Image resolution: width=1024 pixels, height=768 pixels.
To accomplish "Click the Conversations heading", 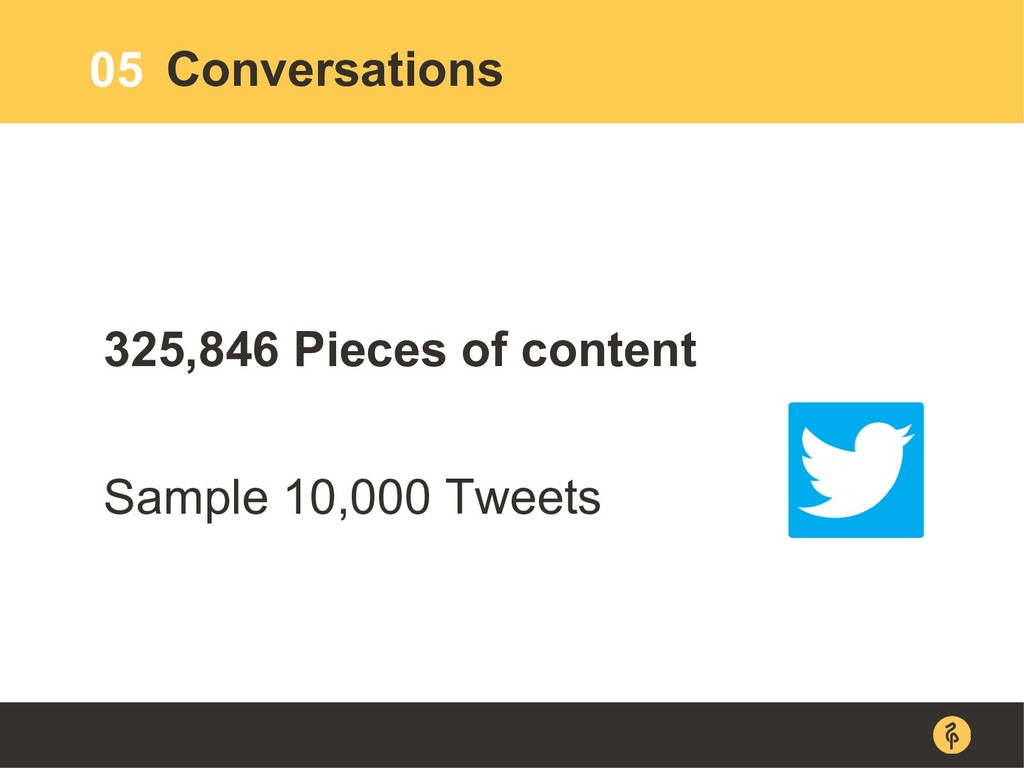I will pyautogui.click(x=335, y=69).
